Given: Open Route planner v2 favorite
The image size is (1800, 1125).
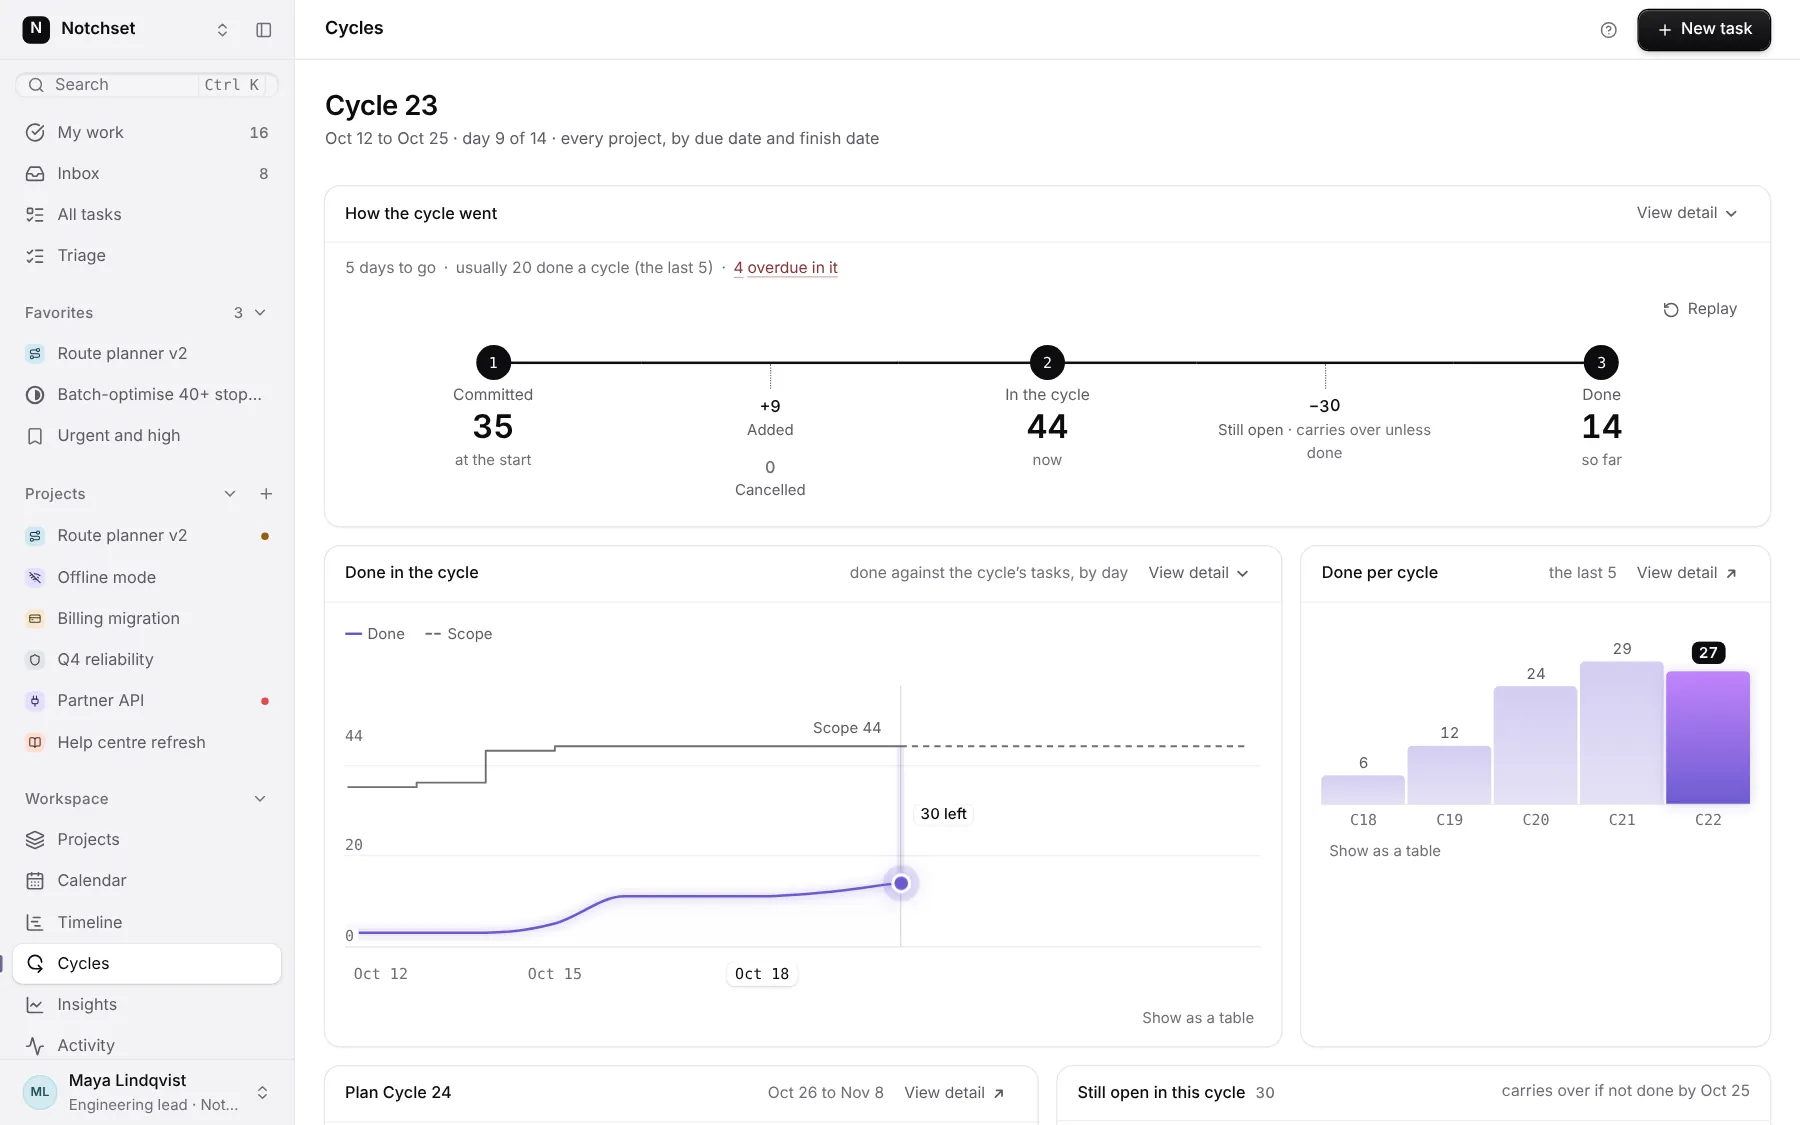Looking at the screenshot, I should coord(147,353).
